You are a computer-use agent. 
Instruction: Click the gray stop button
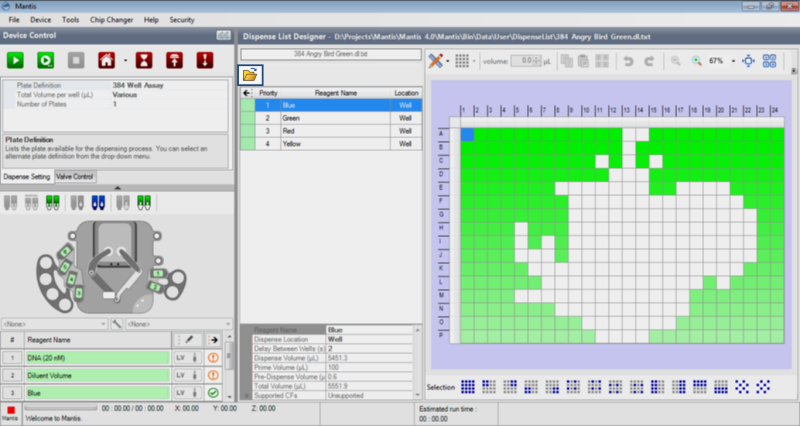tap(76, 60)
